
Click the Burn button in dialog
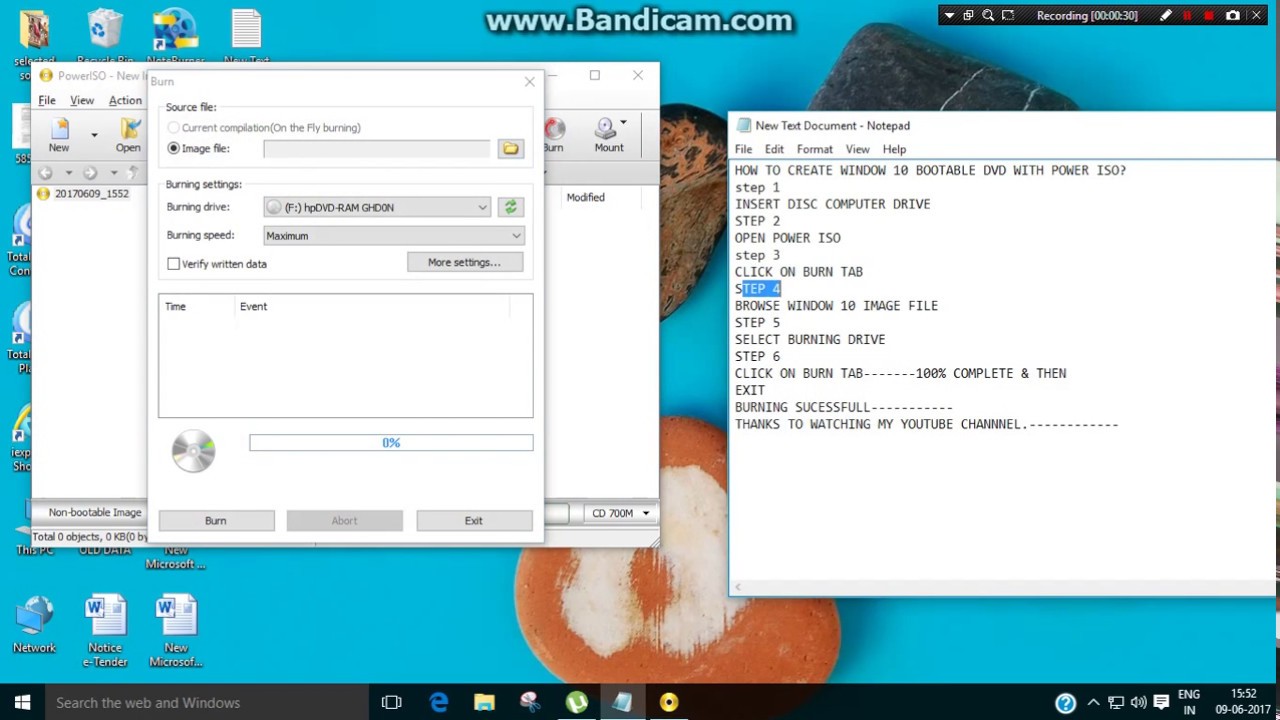[216, 520]
